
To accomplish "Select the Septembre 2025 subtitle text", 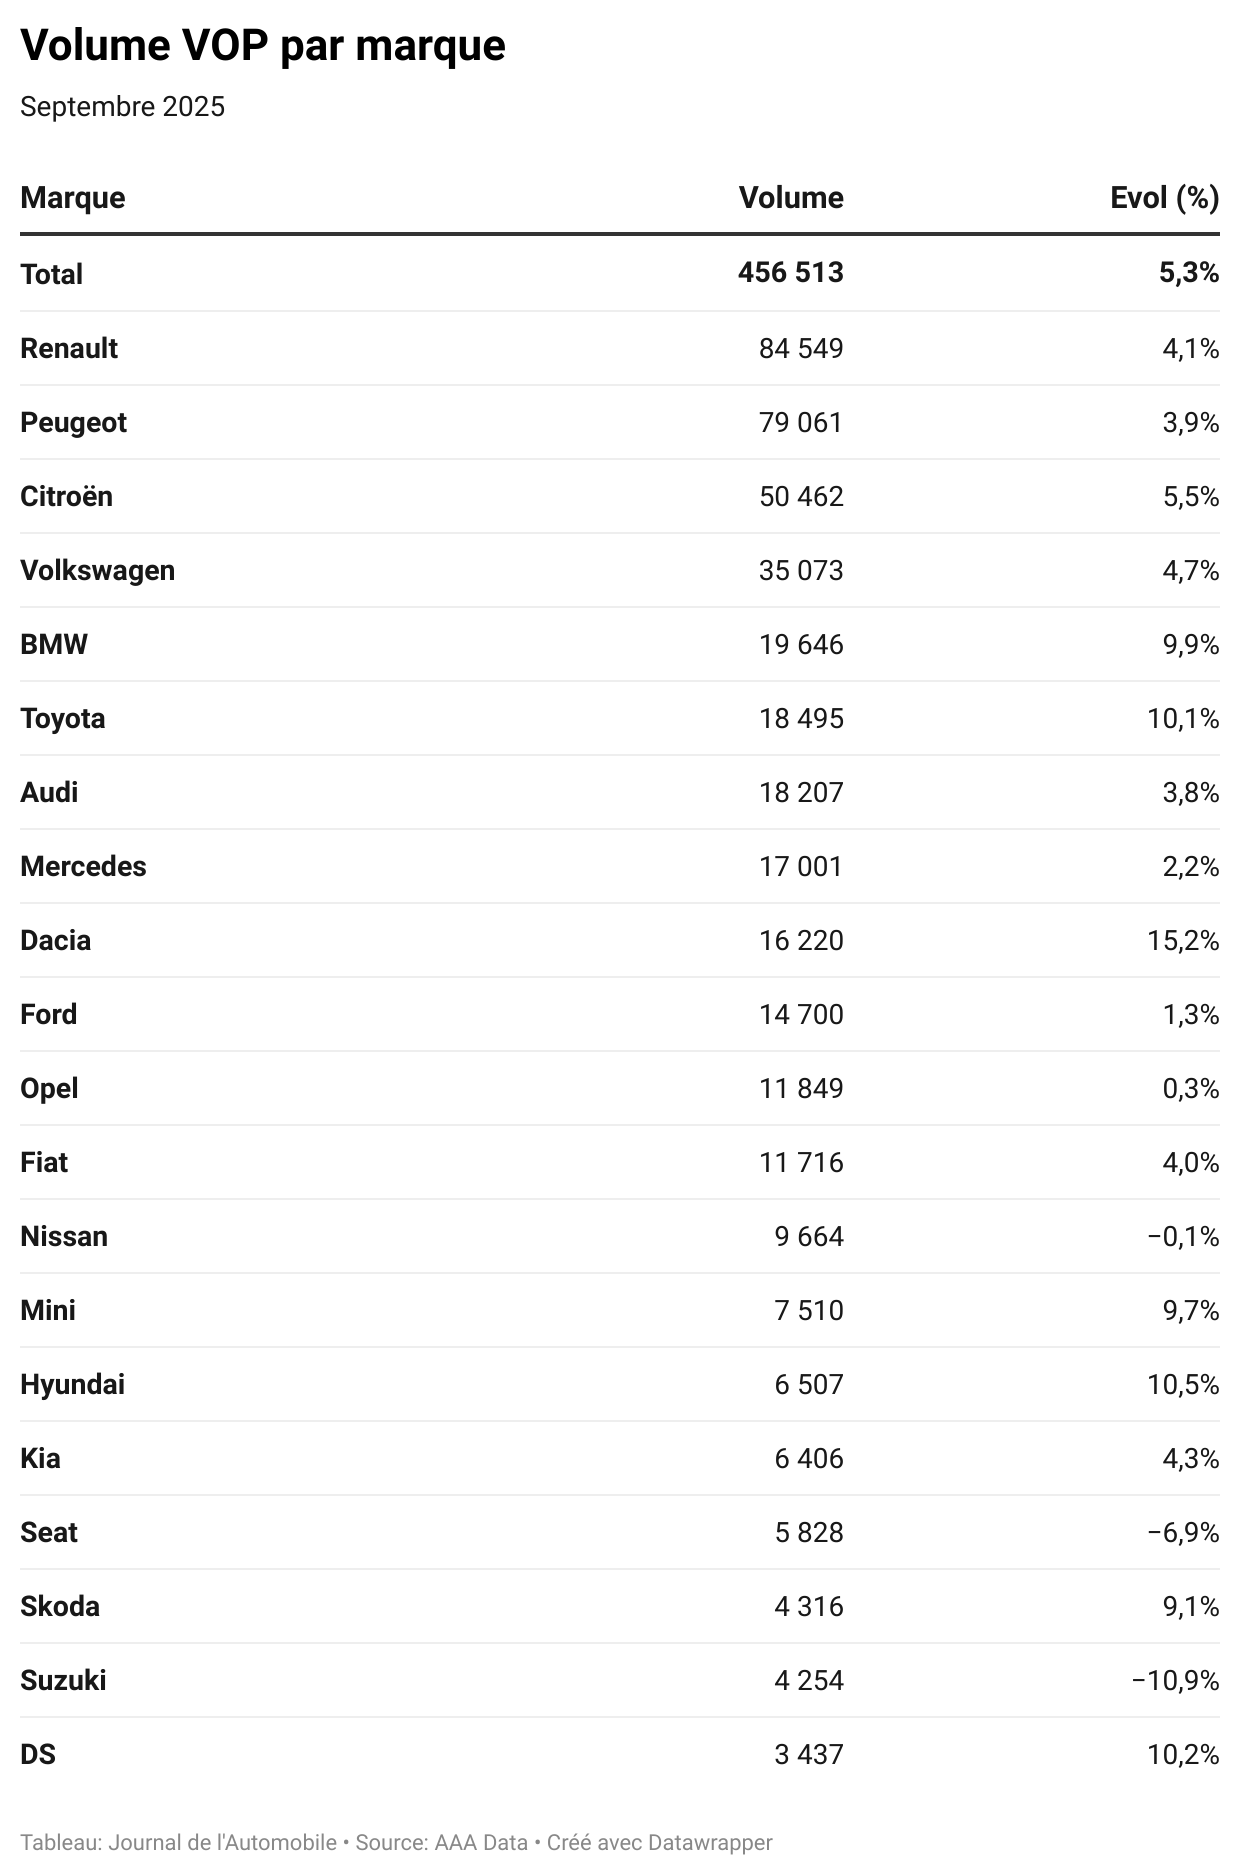I will (x=122, y=107).
